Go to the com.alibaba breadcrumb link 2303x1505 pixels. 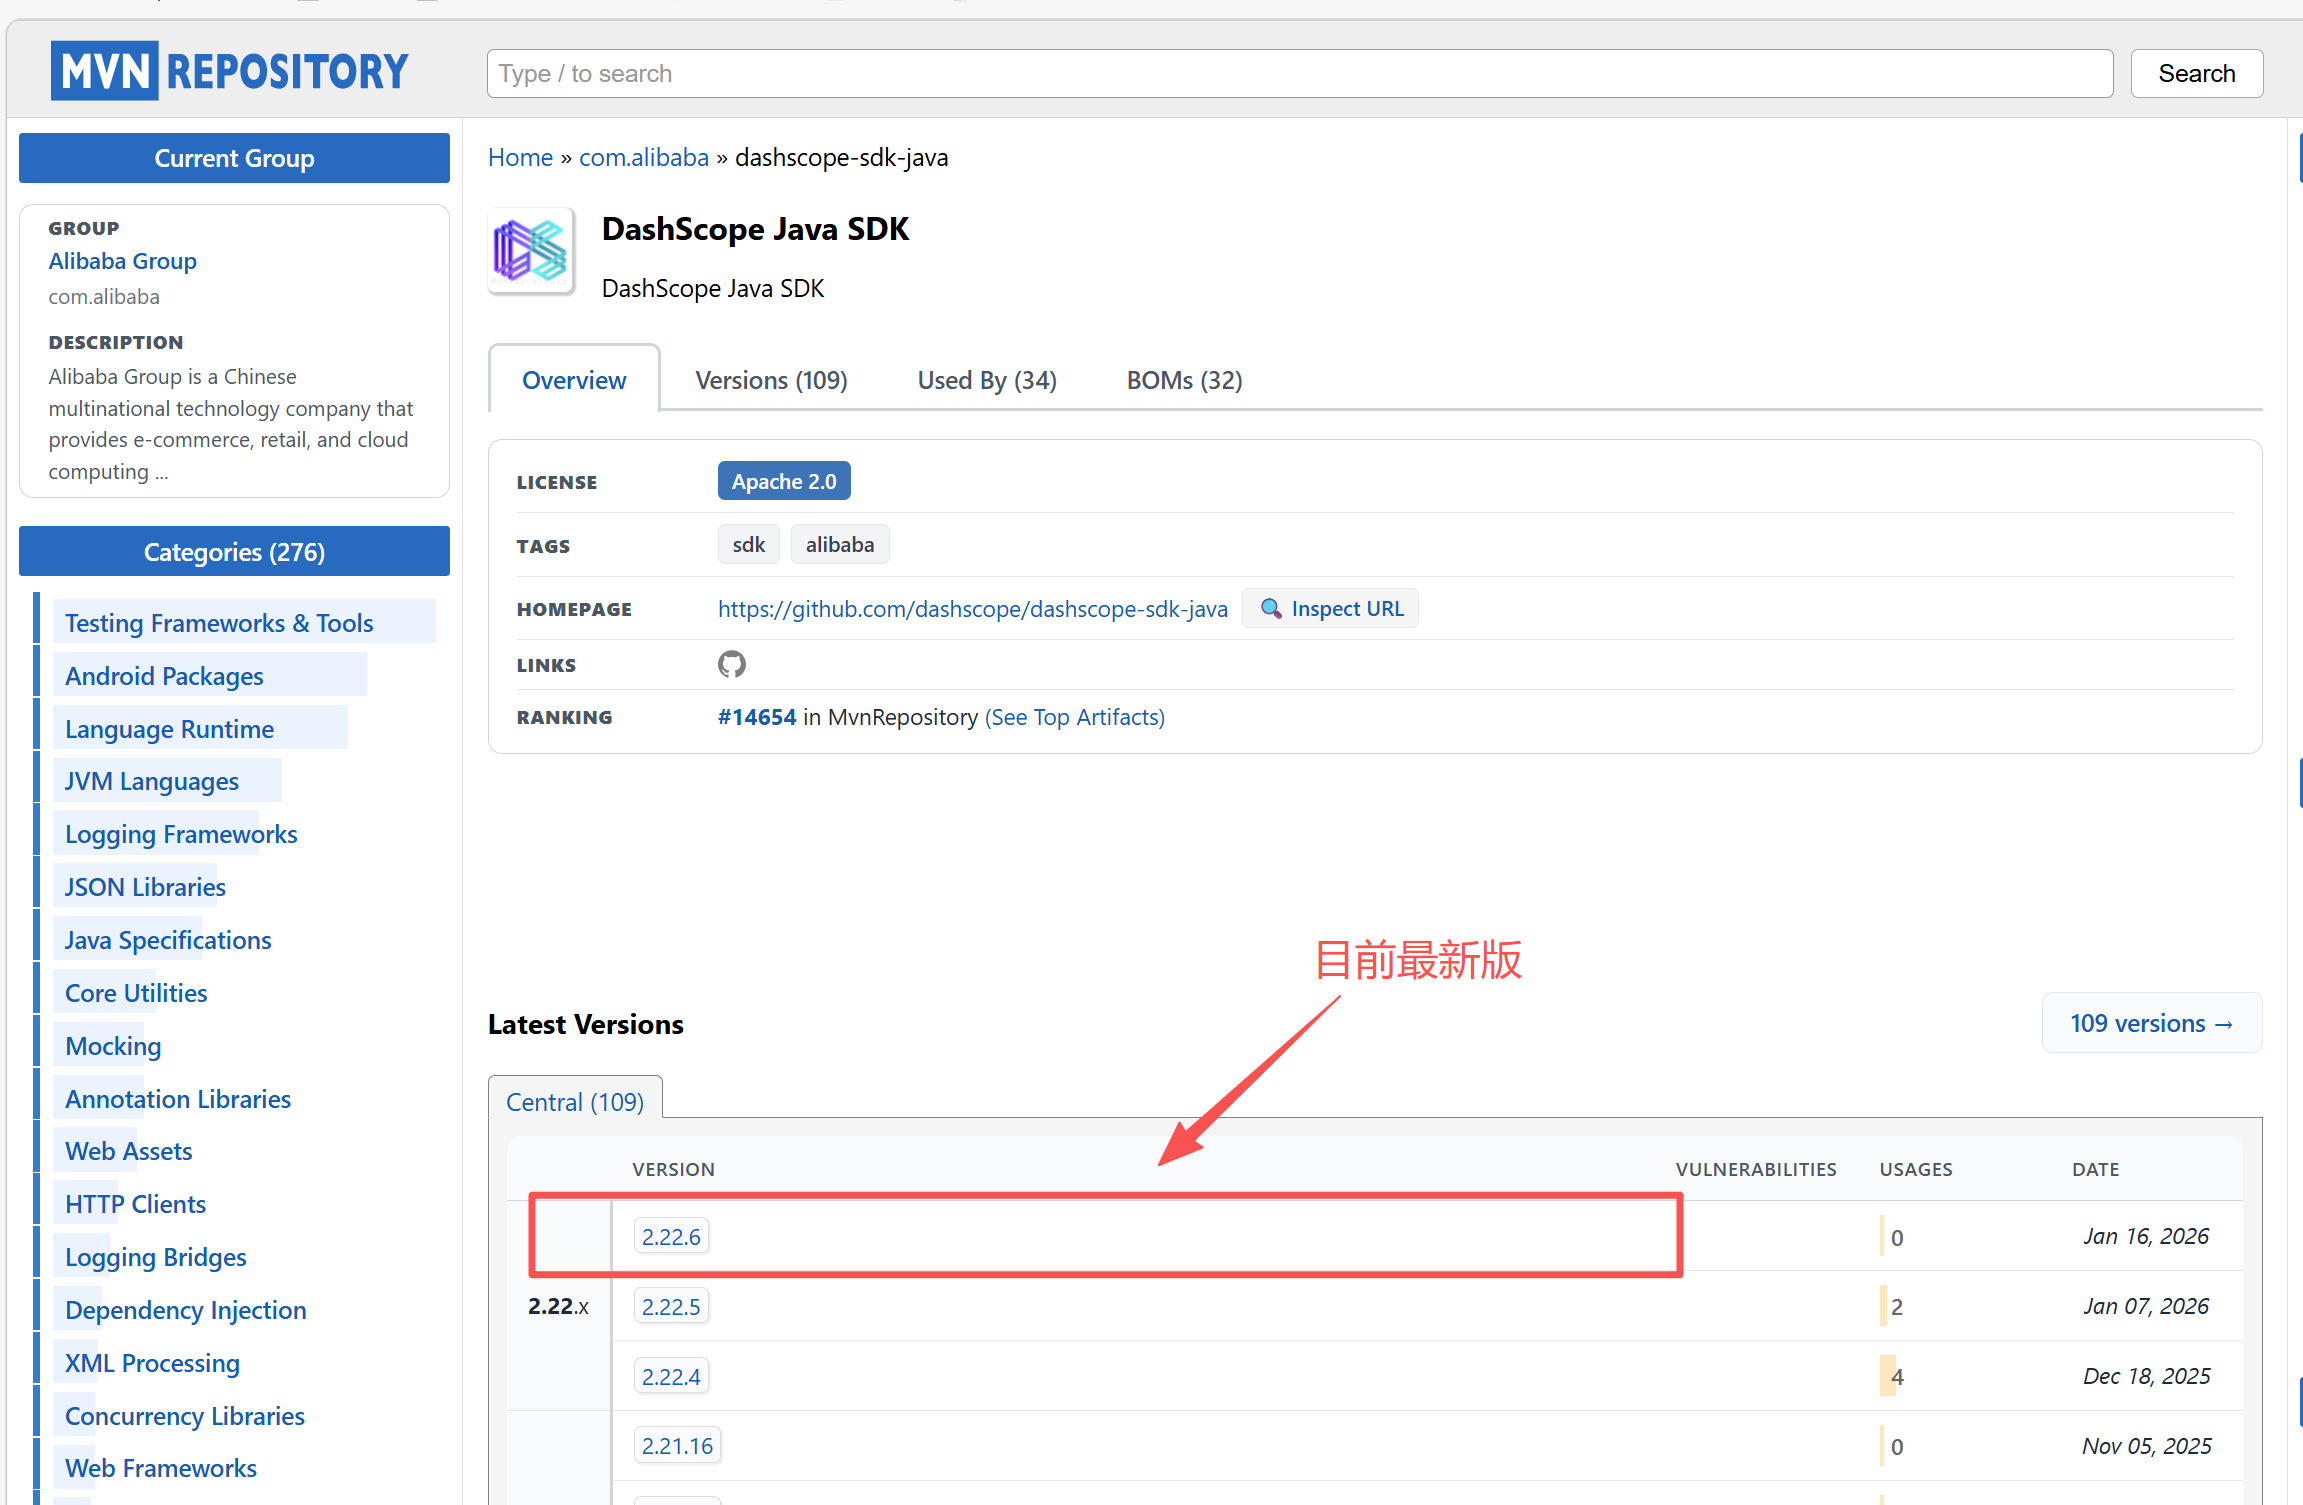(x=643, y=157)
